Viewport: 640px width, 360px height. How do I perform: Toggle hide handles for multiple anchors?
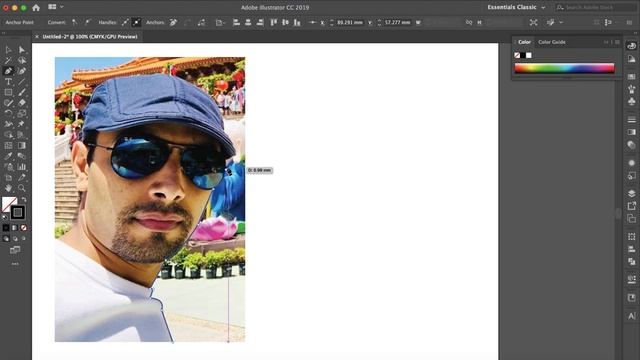136,22
